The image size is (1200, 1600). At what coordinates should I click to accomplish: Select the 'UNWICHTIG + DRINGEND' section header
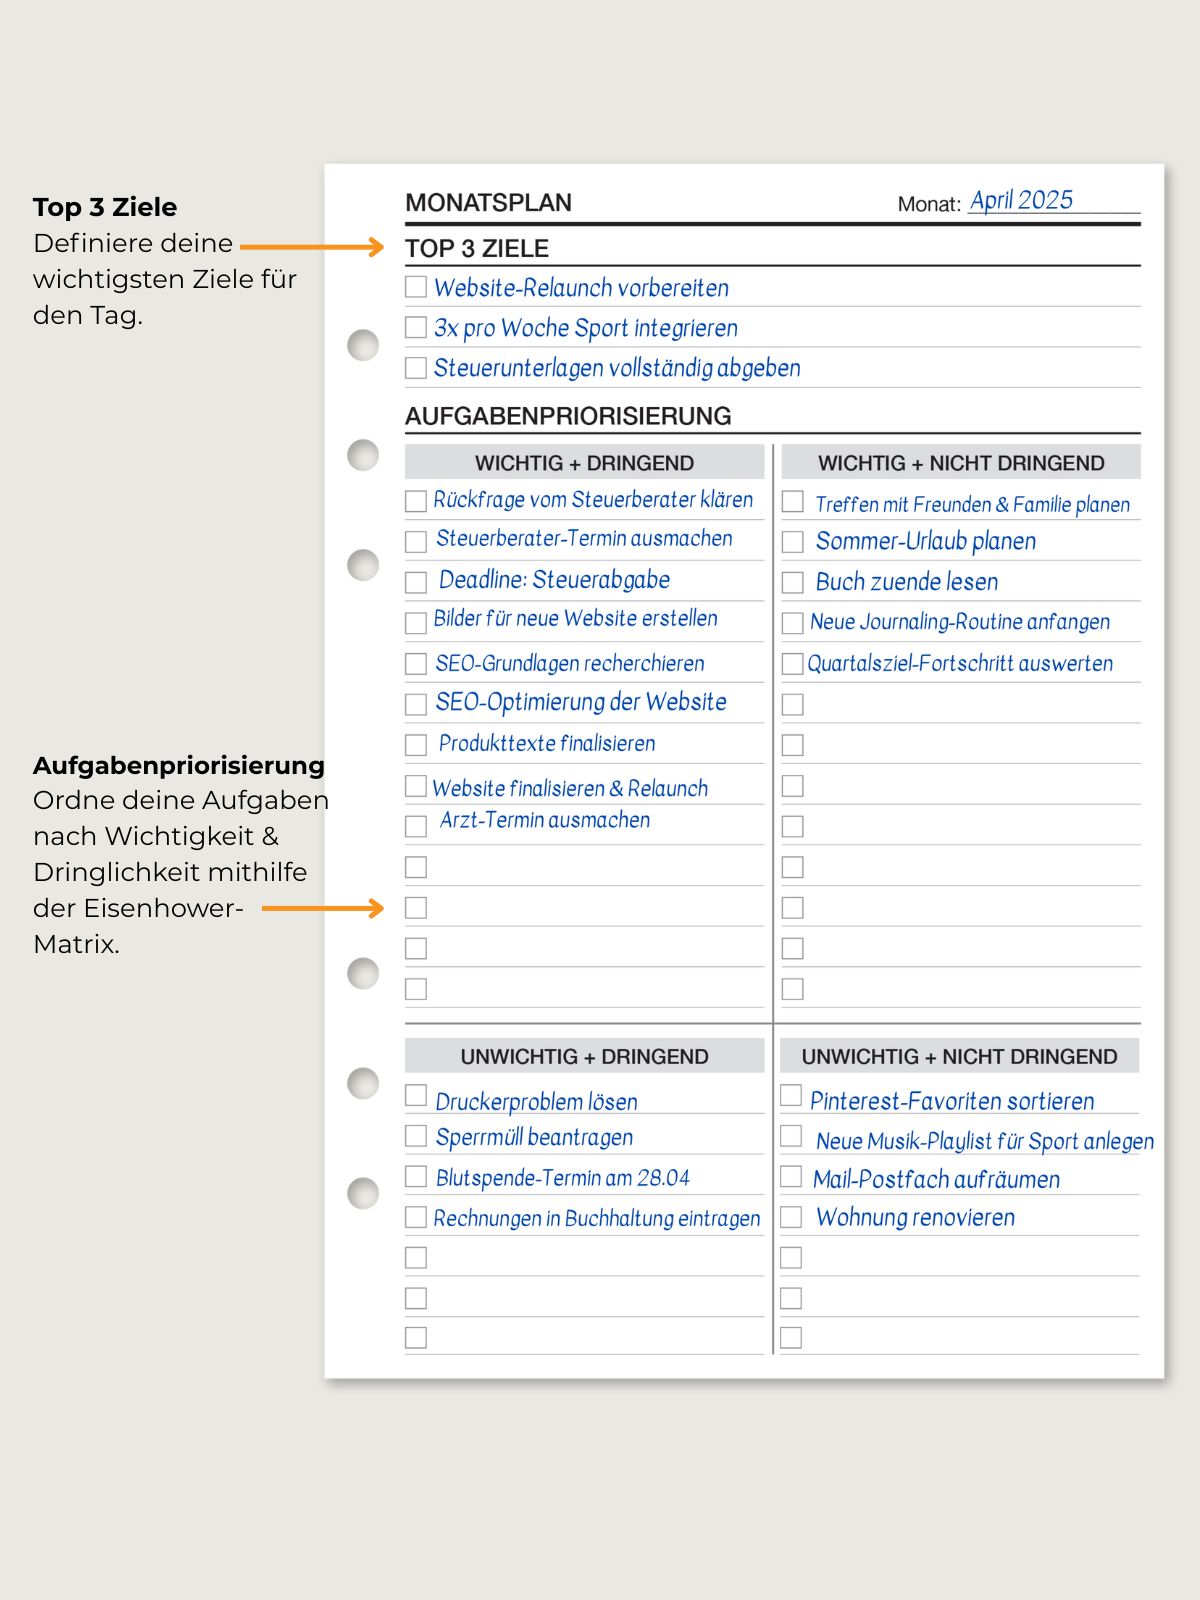[584, 1056]
